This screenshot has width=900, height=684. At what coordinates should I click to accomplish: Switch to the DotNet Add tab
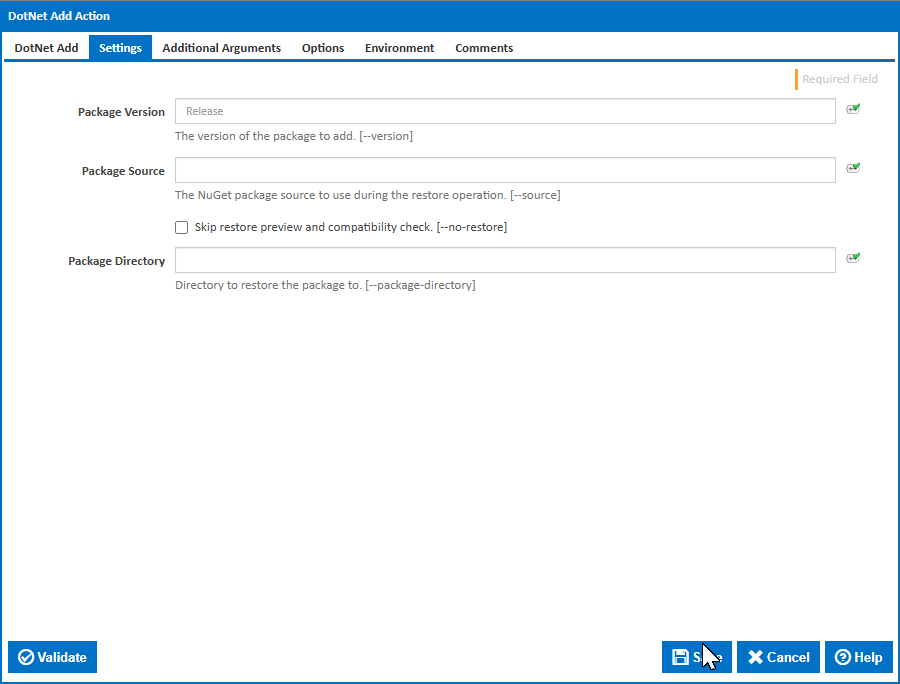tap(46, 47)
